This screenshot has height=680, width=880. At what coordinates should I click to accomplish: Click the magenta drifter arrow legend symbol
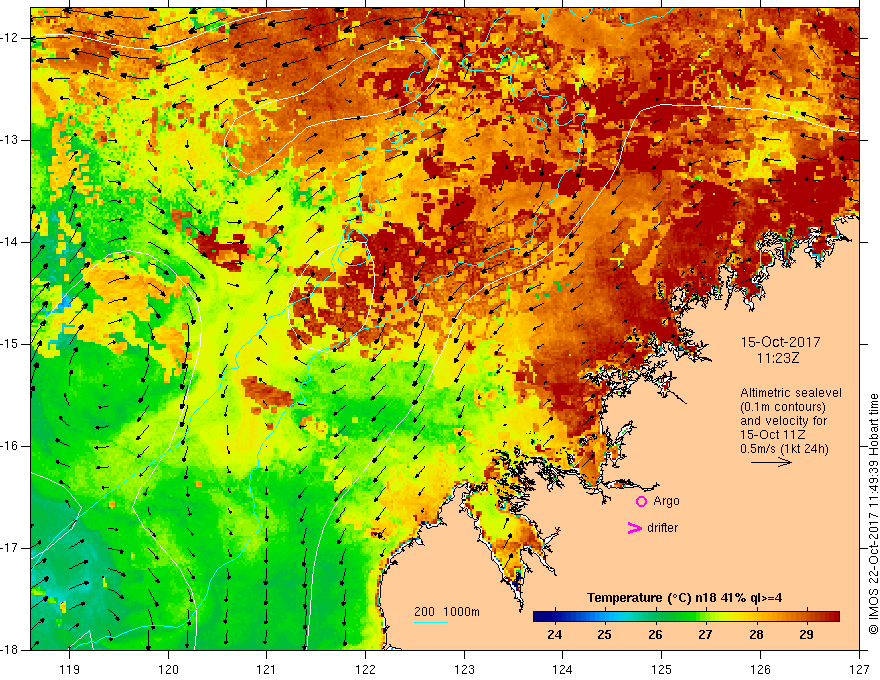[x=635, y=528]
